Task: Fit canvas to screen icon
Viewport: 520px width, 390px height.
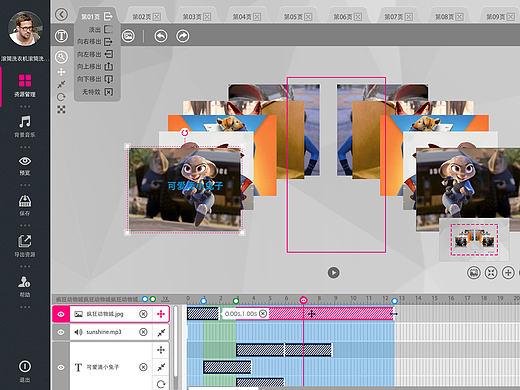Action: click(491, 273)
